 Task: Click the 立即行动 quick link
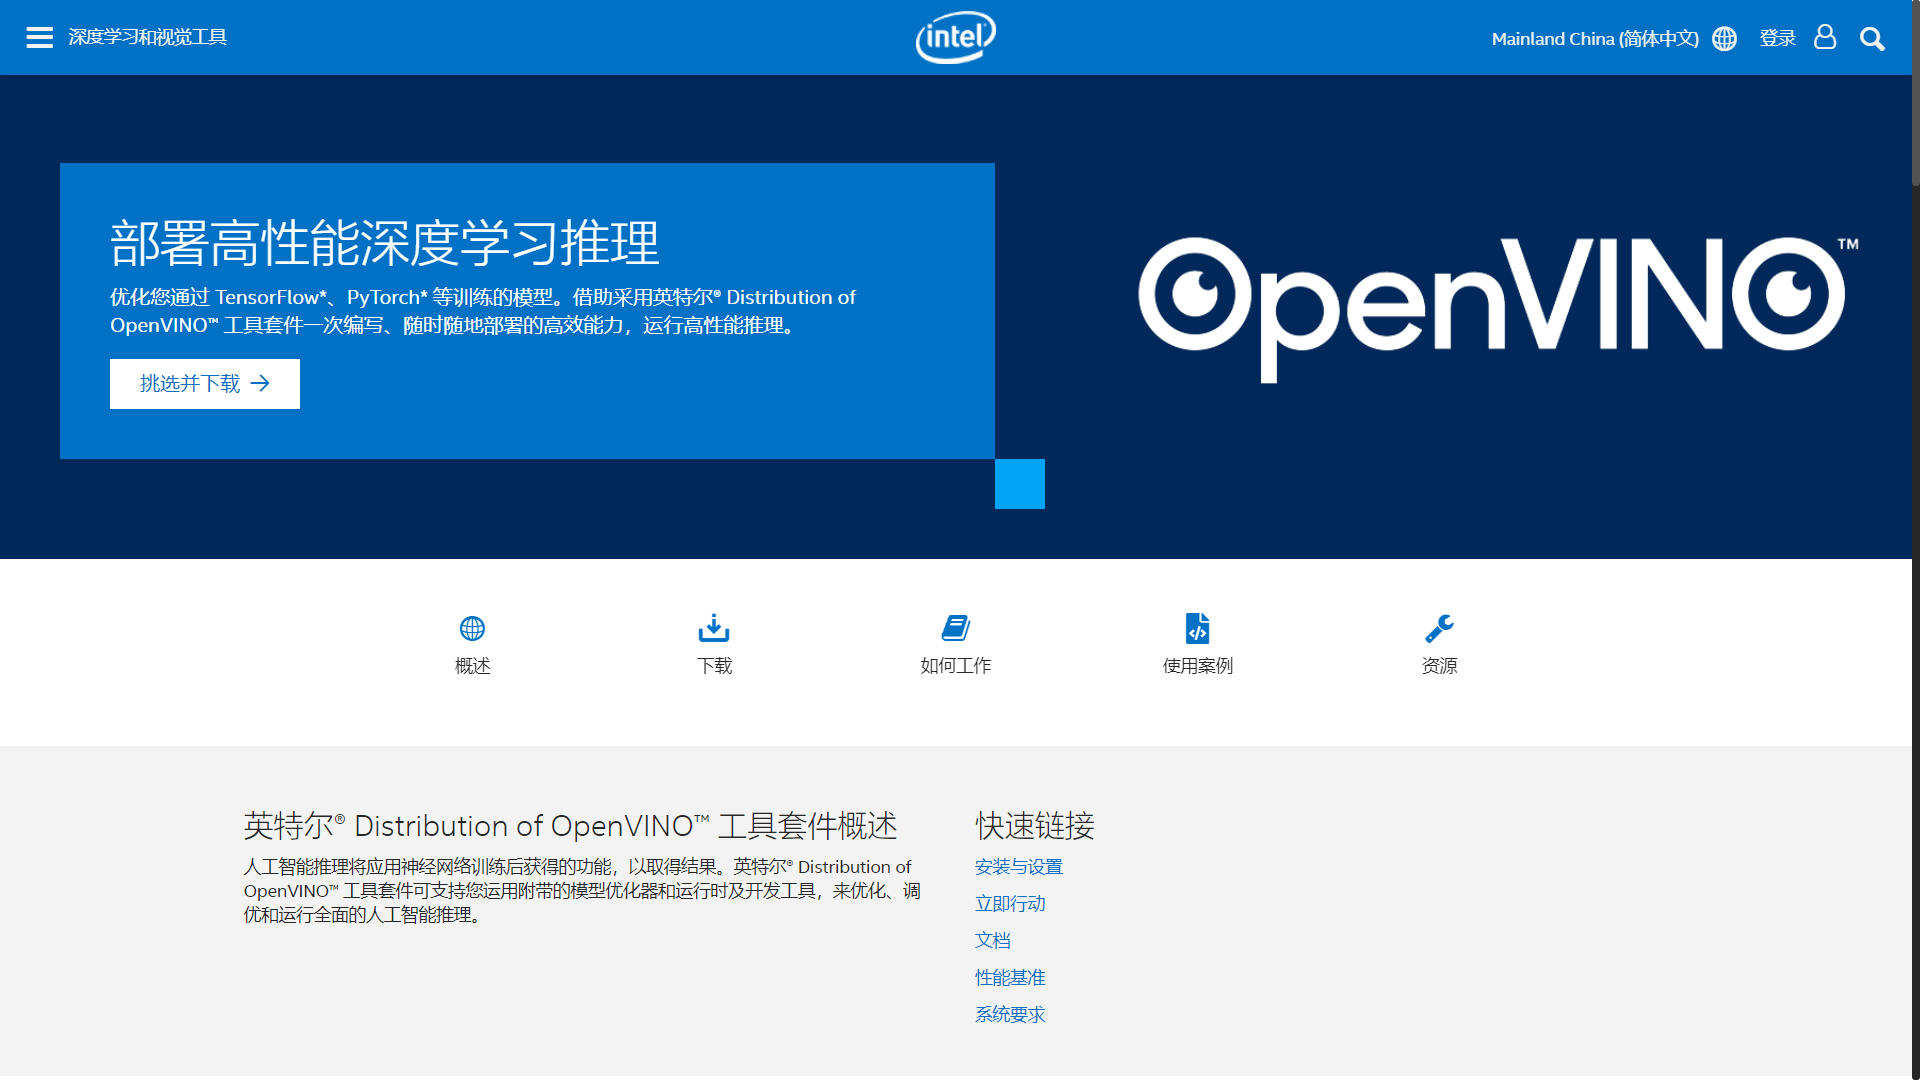click(x=1009, y=903)
